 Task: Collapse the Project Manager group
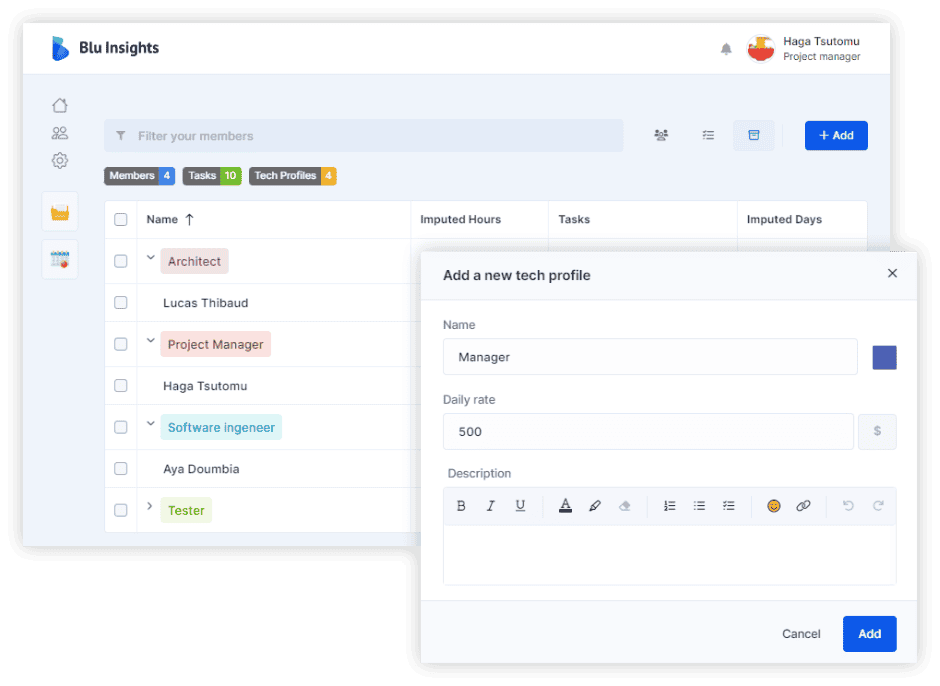[x=150, y=341]
